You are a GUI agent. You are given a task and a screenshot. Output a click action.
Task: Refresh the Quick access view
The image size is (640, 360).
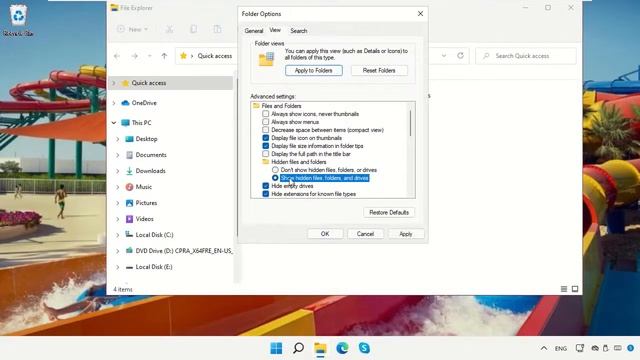460,56
